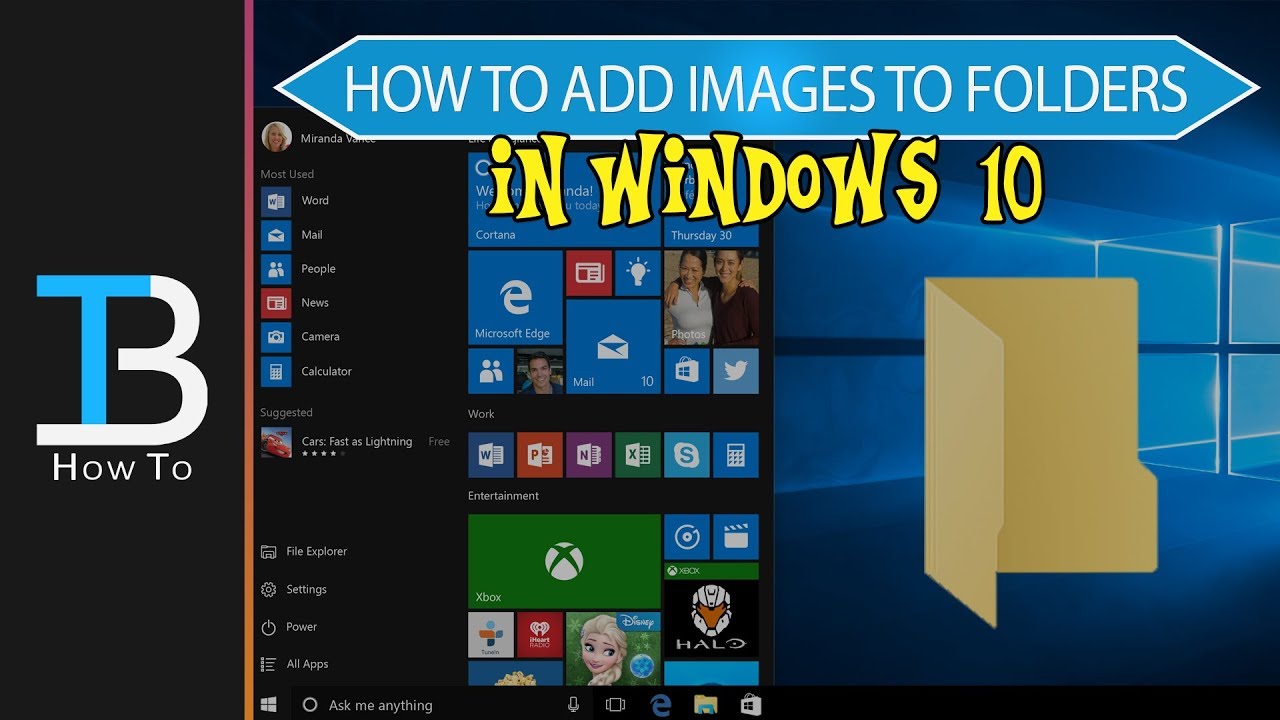Open the OneNote tile in Work group
Viewport: 1280px width, 720px height.
589,455
